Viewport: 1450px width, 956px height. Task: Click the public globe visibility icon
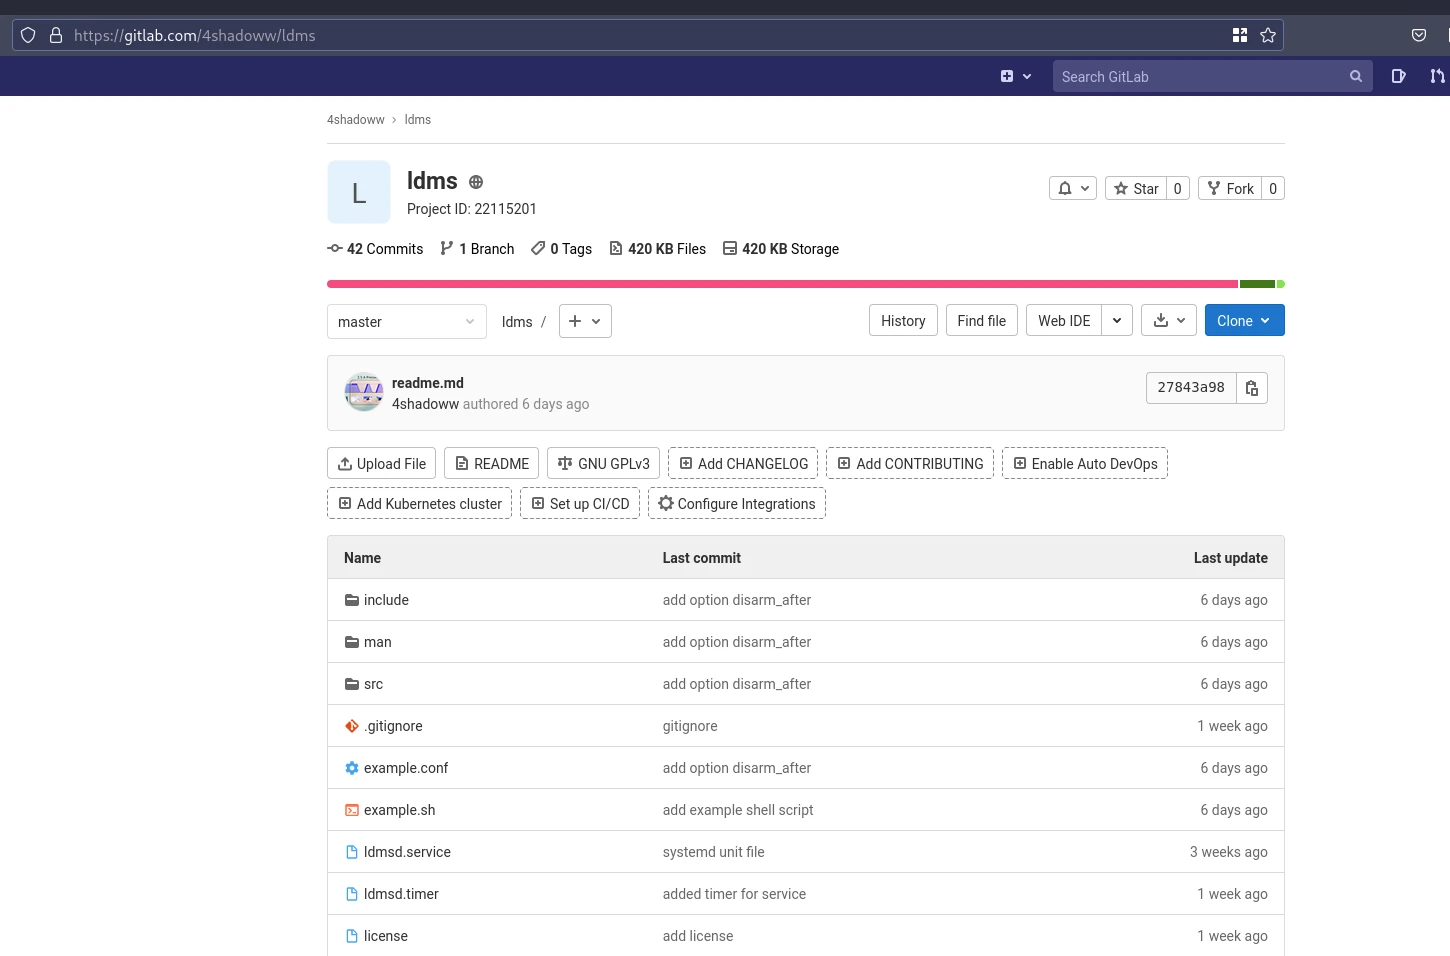point(476,182)
